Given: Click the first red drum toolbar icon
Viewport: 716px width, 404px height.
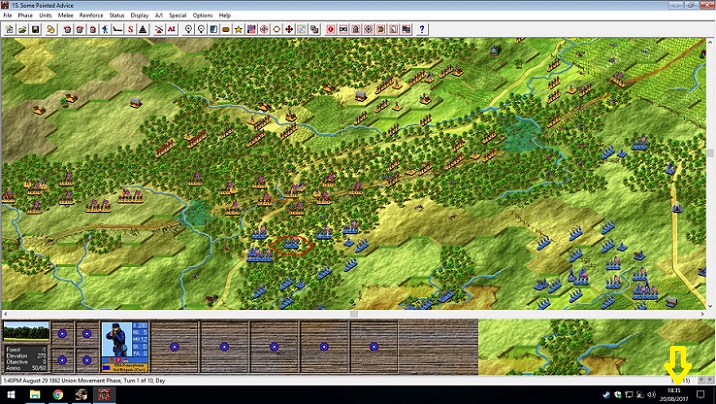Looking at the screenshot, I should click(67, 30).
